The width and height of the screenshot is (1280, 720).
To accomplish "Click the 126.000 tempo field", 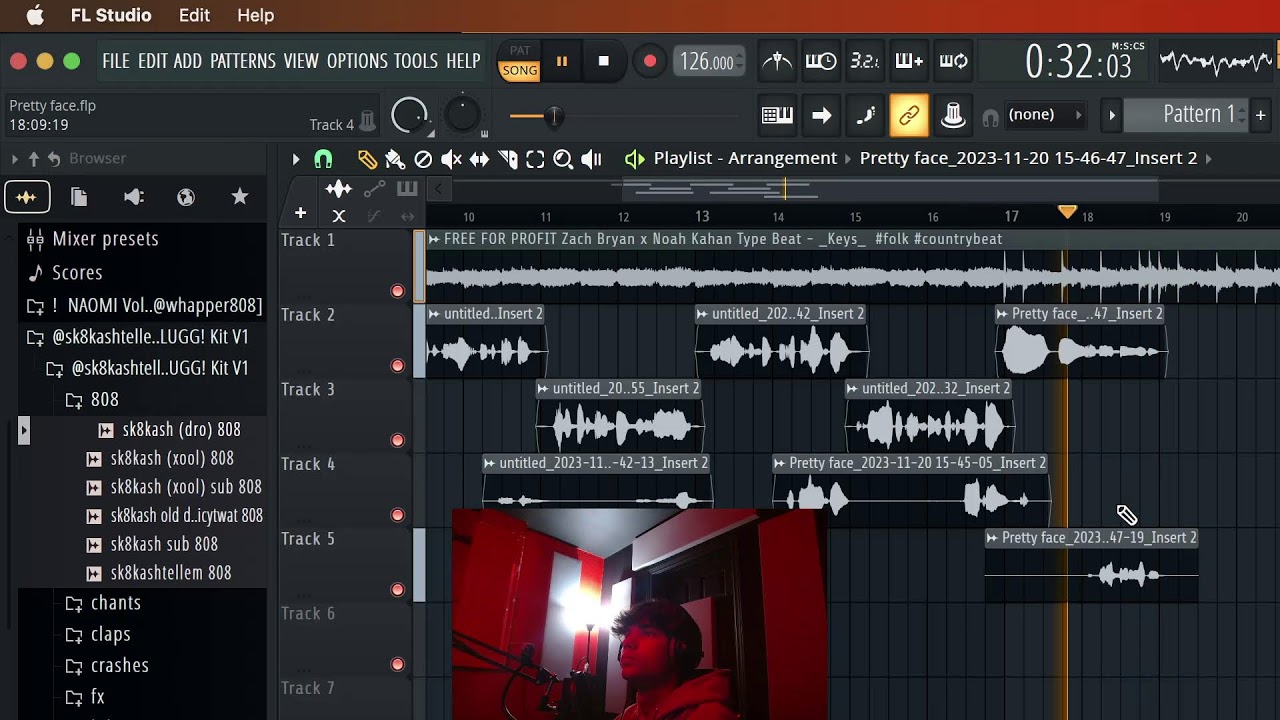I will tap(709, 62).
